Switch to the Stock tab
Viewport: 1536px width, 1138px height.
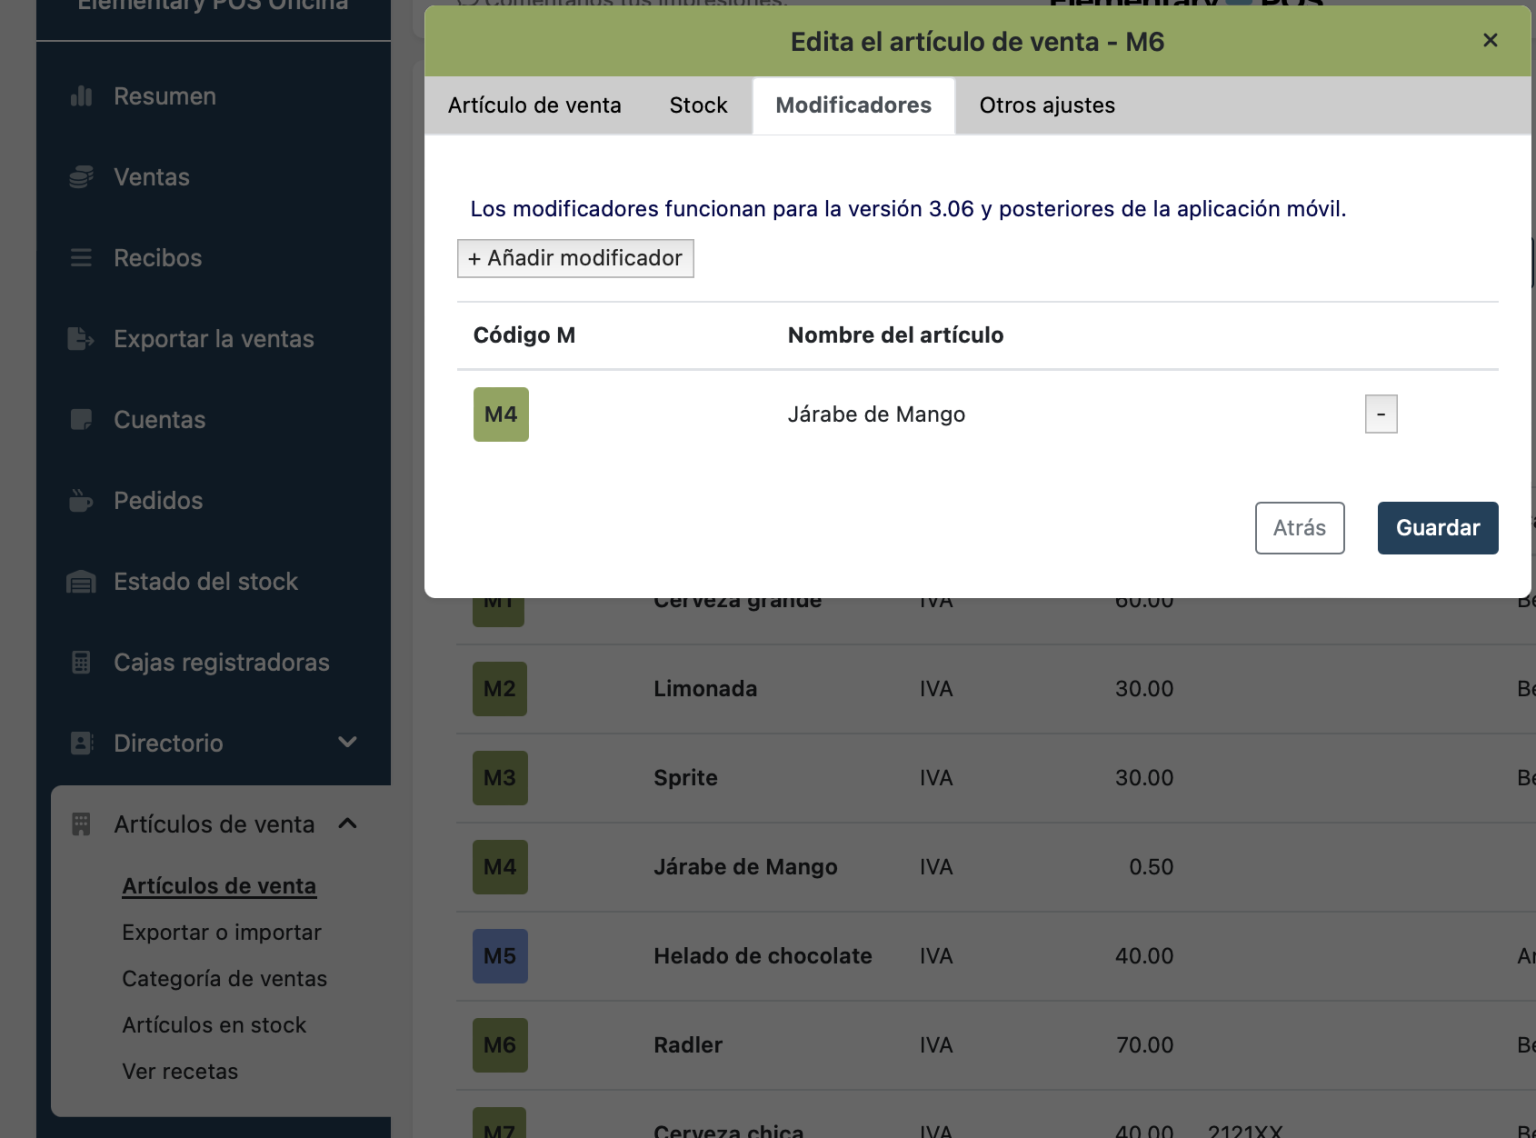point(698,105)
